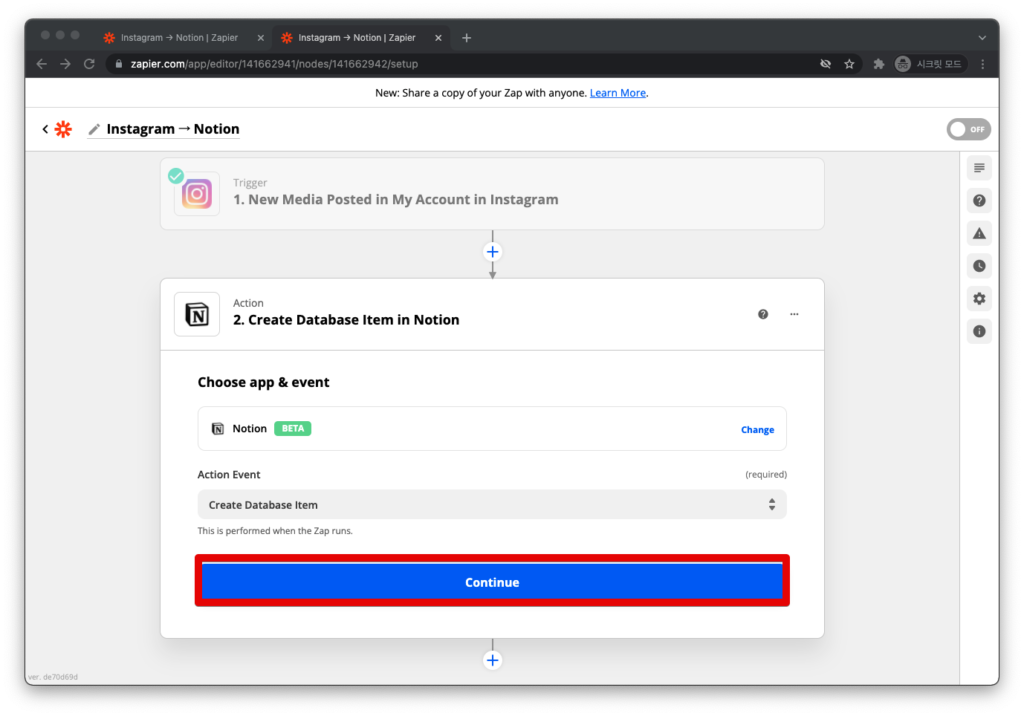Click the eye-slash tracking icon in address bar

point(825,64)
